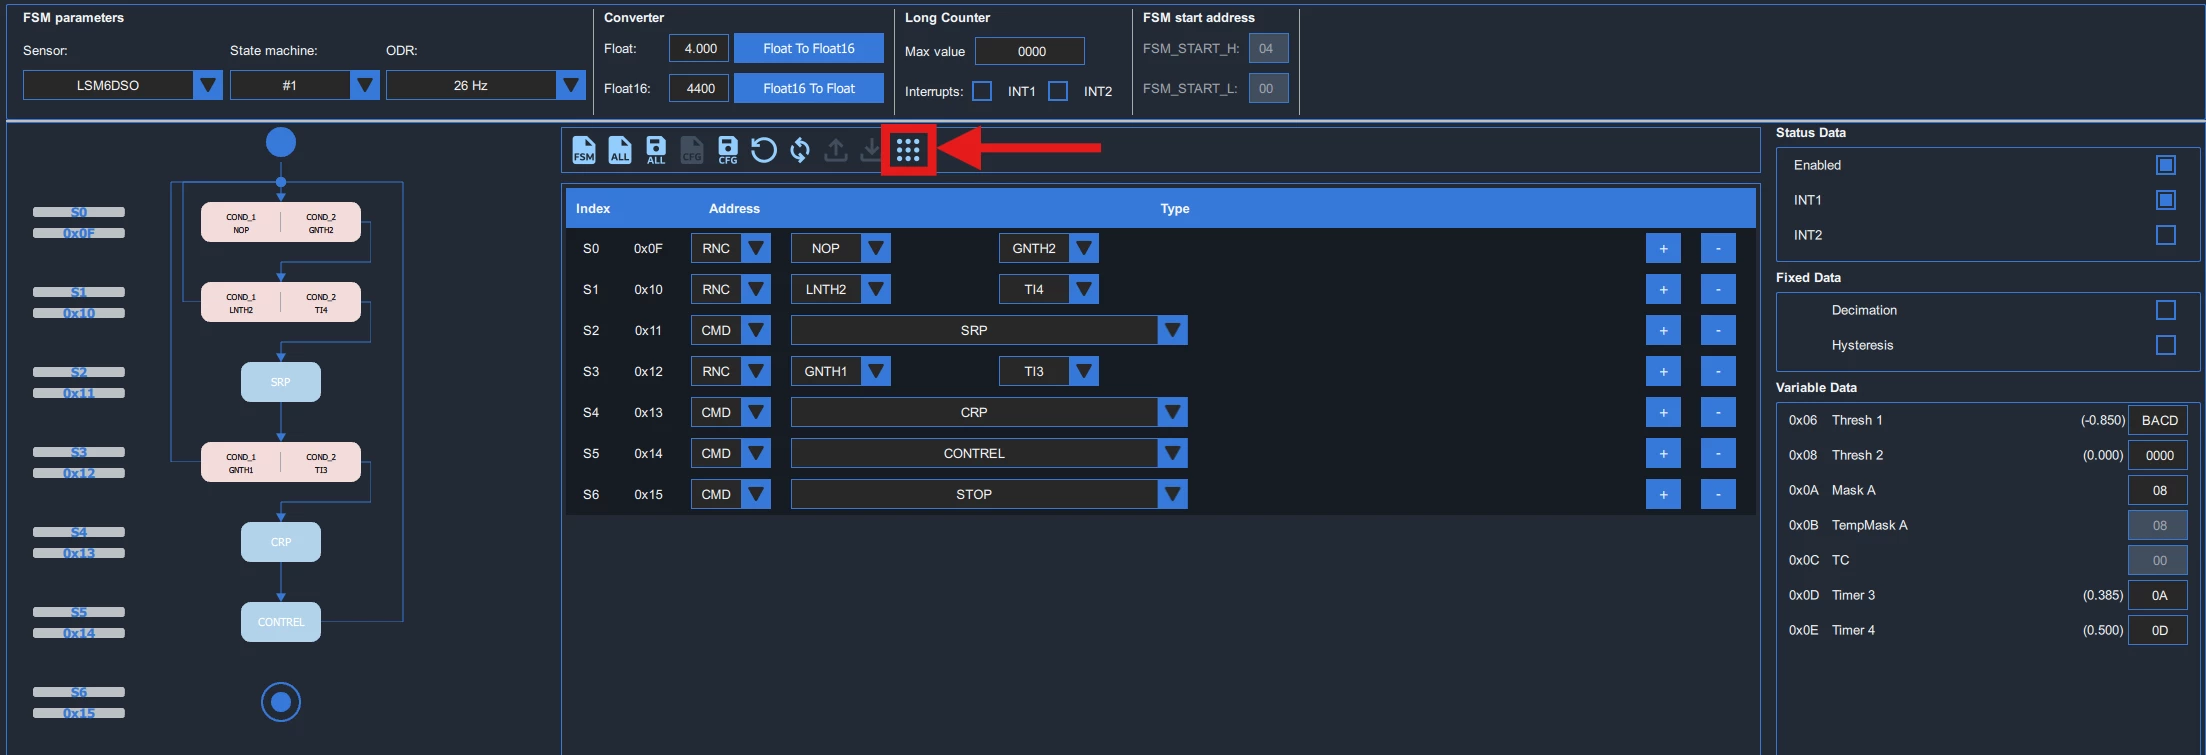Image resolution: width=2206 pixels, height=755 pixels.
Task: Click the Long Counter Max value field
Action: pyautogui.click(x=1030, y=51)
